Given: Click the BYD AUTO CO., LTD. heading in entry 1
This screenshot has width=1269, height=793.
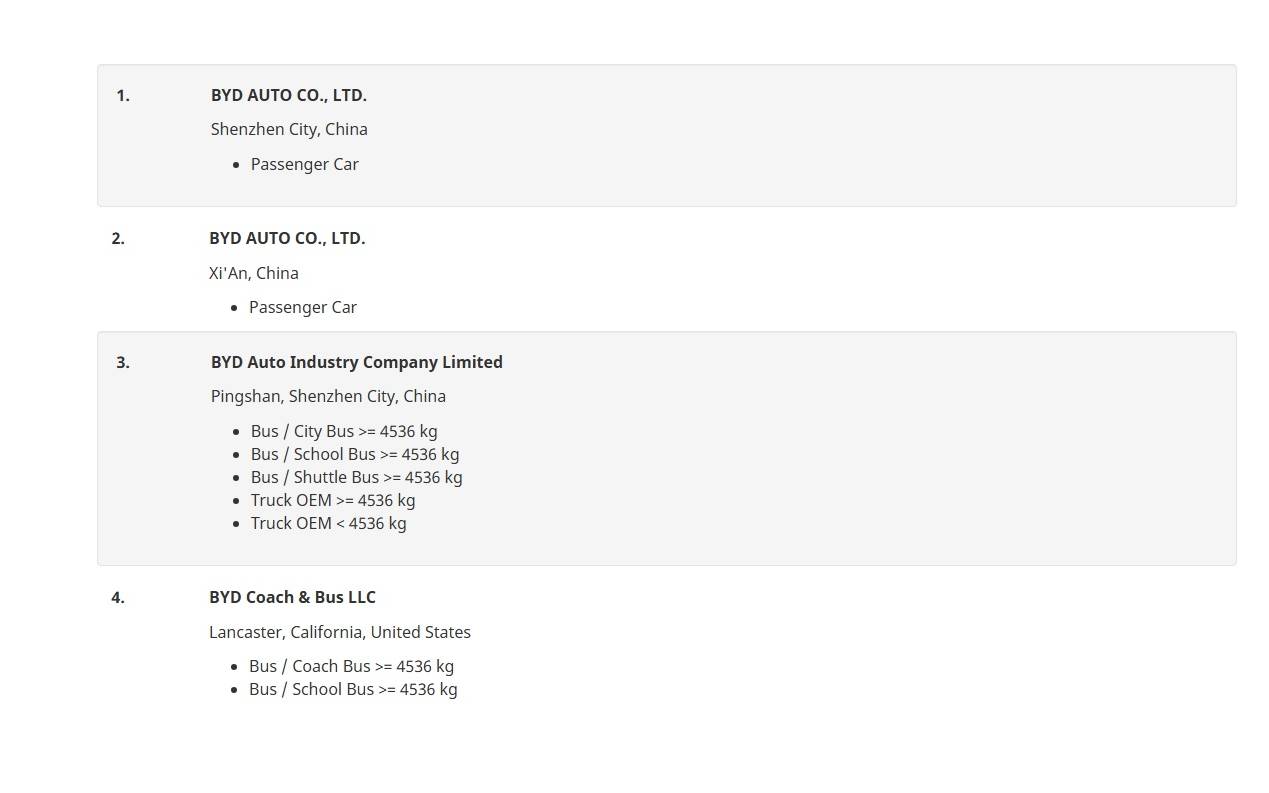Looking at the screenshot, I should pos(288,95).
